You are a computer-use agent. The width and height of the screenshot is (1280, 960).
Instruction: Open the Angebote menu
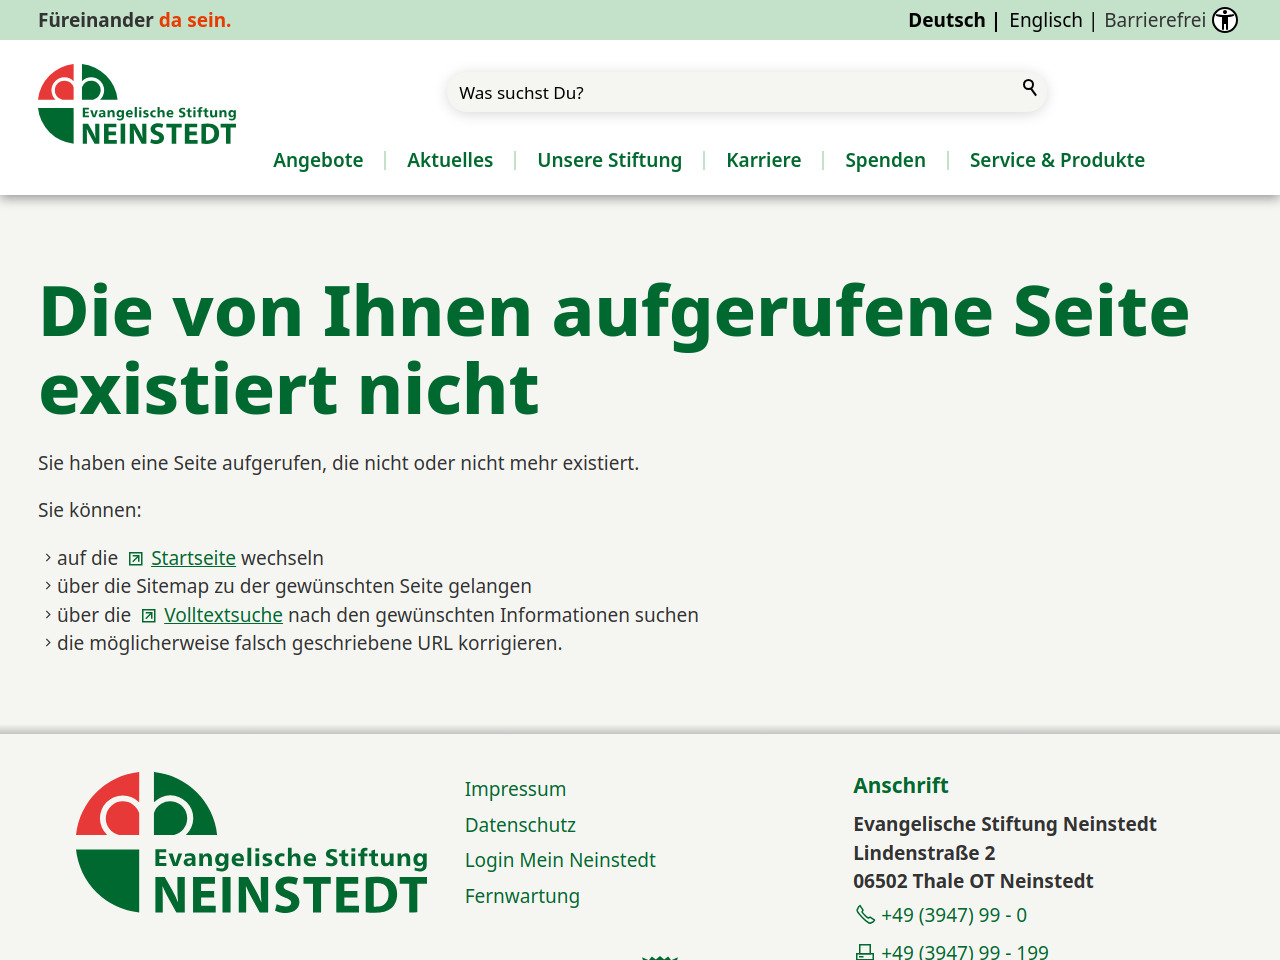point(318,160)
